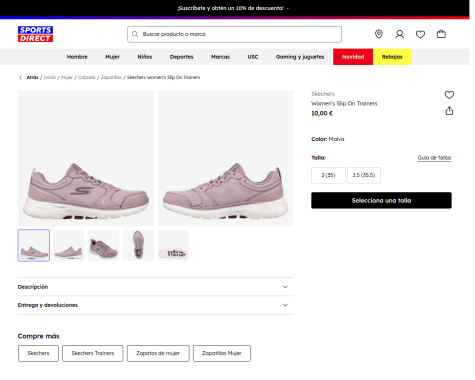This screenshot has width=475, height=380.
Task: Open the large left shoe image
Action: [86, 158]
